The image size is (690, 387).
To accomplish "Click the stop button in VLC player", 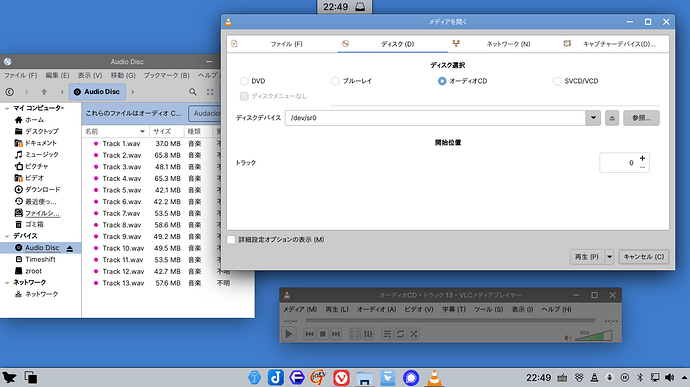I will click(323, 334).
